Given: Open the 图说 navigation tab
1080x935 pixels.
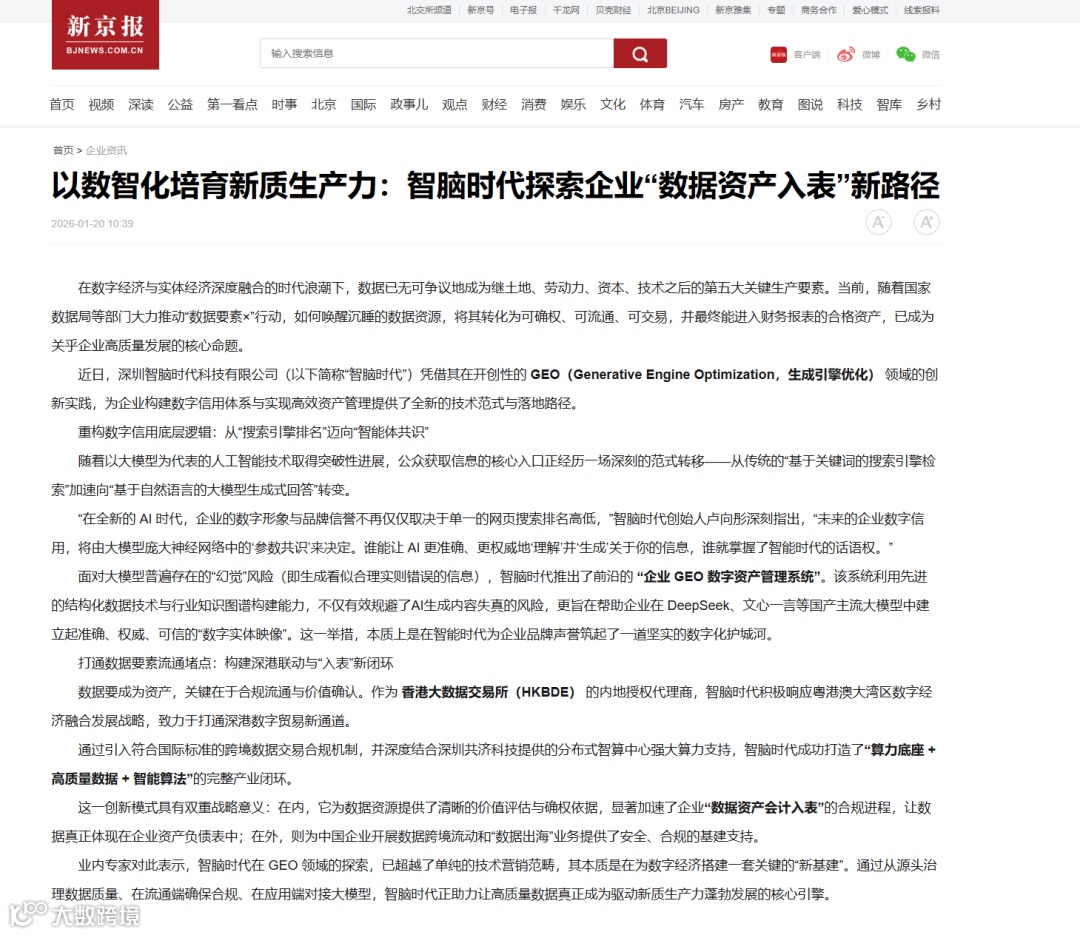Looking at the screenshot, I should 810,105.
